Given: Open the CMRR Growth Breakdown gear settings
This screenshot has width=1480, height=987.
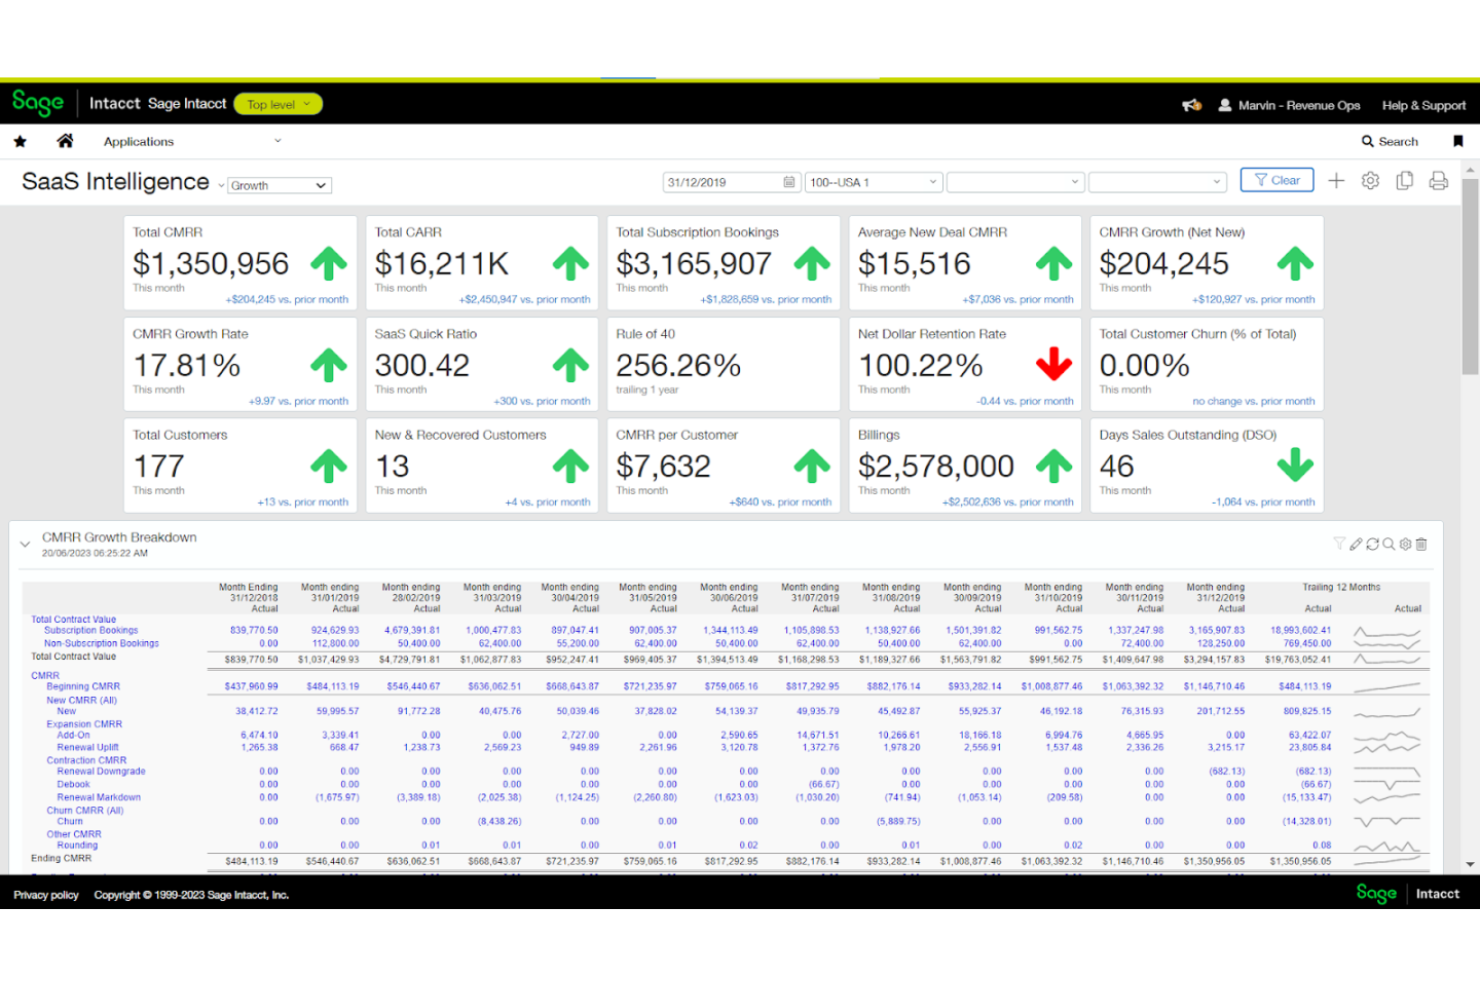Looking at the screenshot, I should coord(1405,544).
